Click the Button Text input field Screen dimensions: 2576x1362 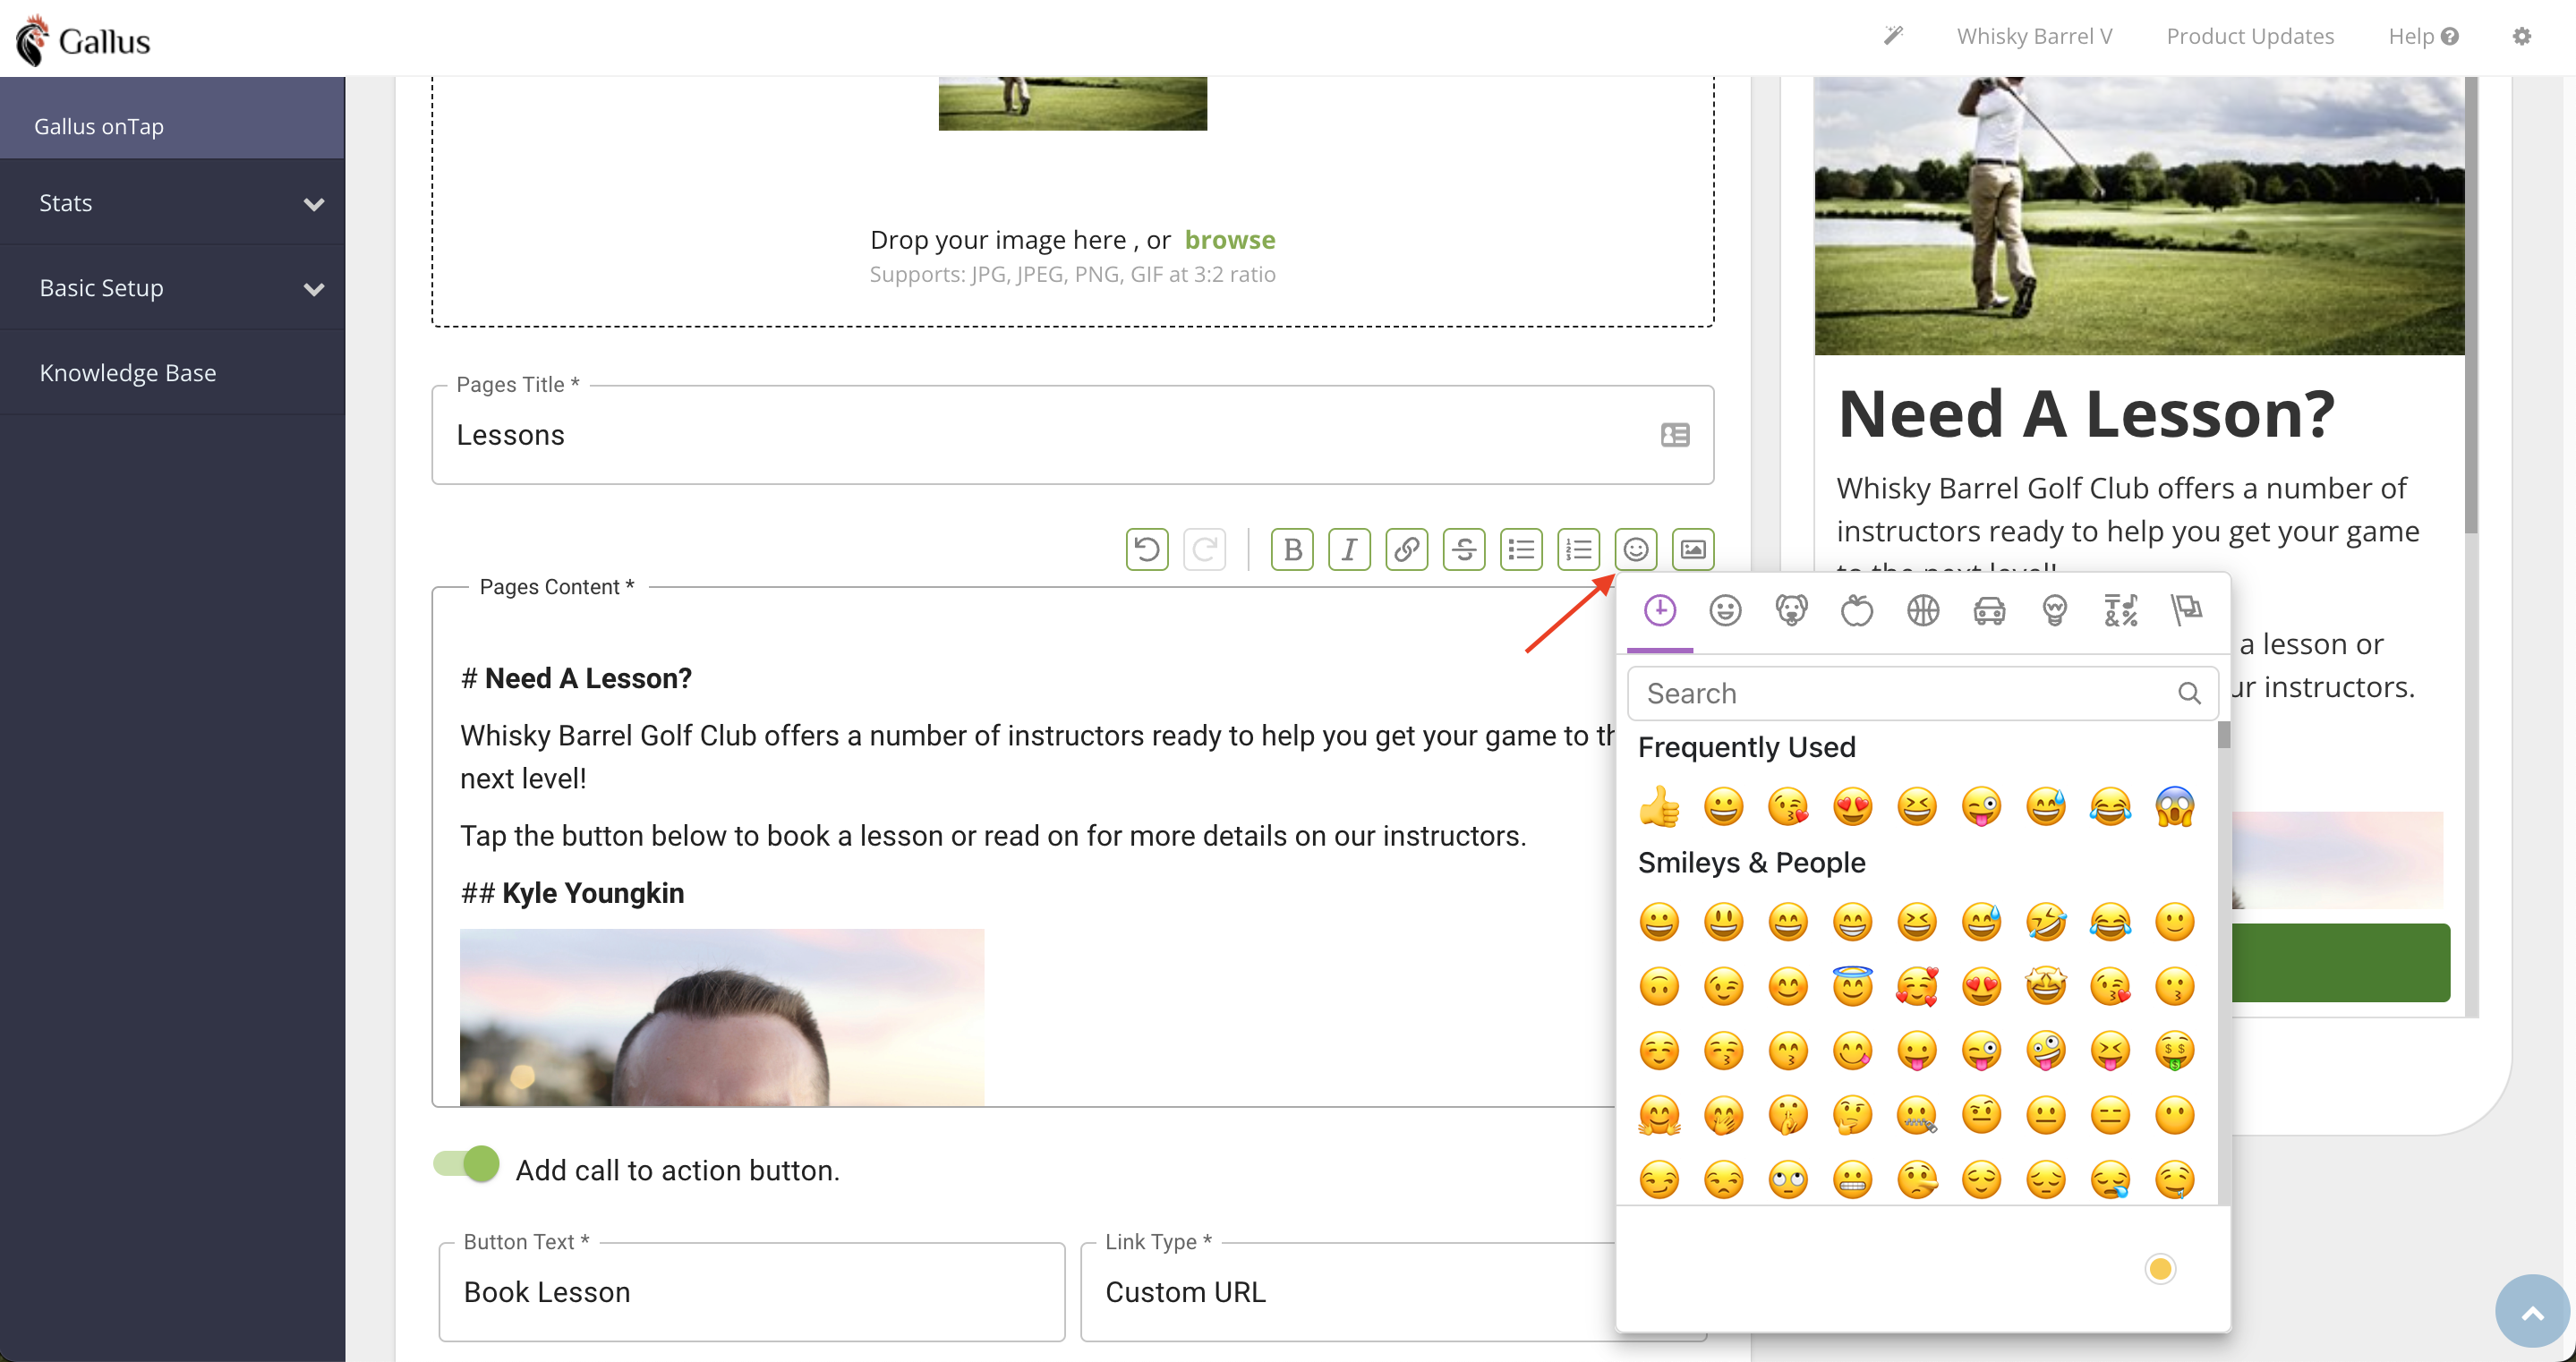click(751, 1292)
